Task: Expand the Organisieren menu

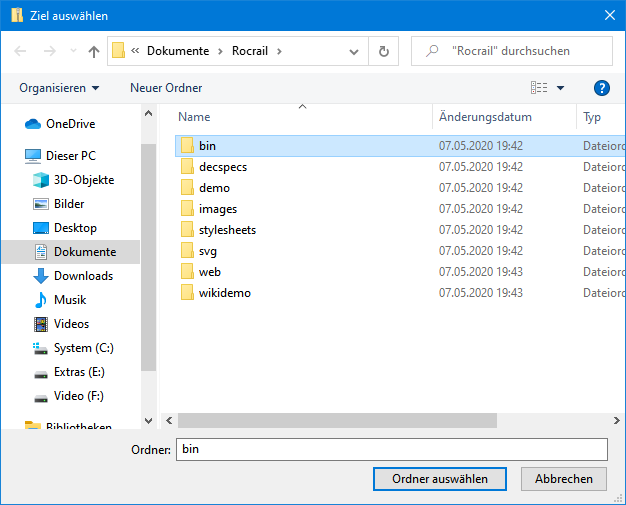Action: click(59, 88)
